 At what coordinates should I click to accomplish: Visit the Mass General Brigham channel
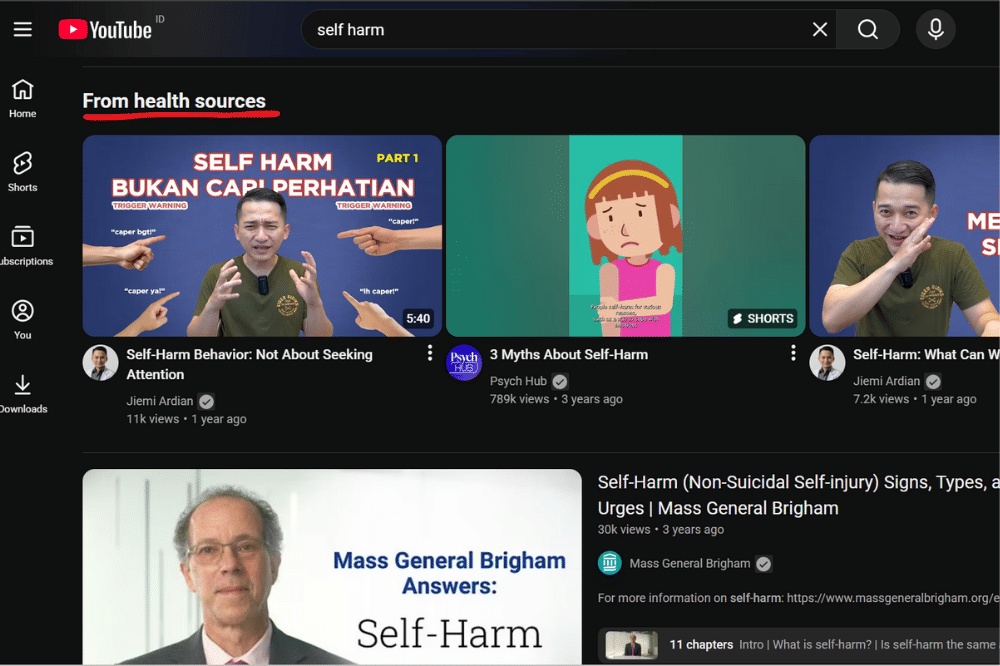pyautogui.click(x=689, y=563)
